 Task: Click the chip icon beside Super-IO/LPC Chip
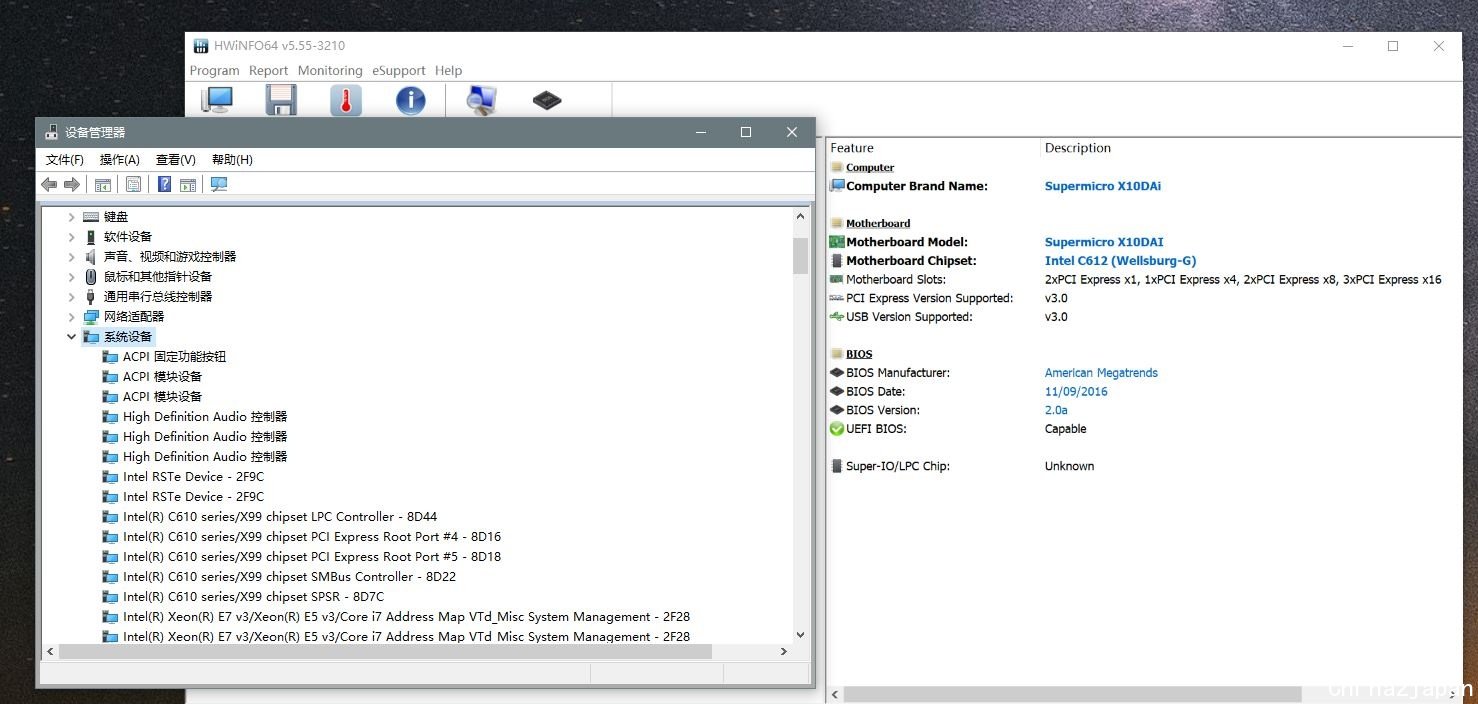837,466
